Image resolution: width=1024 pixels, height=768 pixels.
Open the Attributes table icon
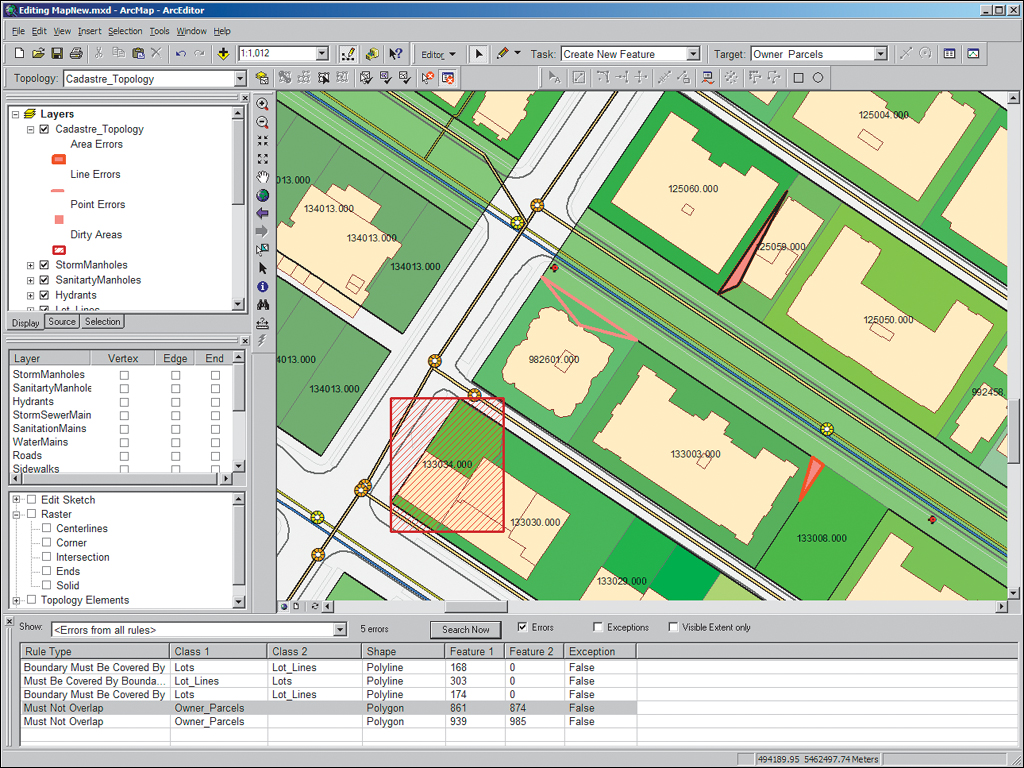click(x=950, y=54)
